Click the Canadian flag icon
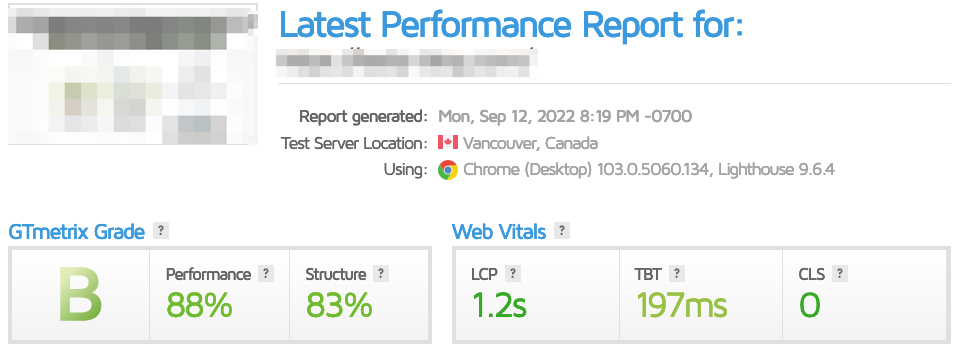Image resolution: width=971 pixels, height=363 pixels. [x=448, y=143]
